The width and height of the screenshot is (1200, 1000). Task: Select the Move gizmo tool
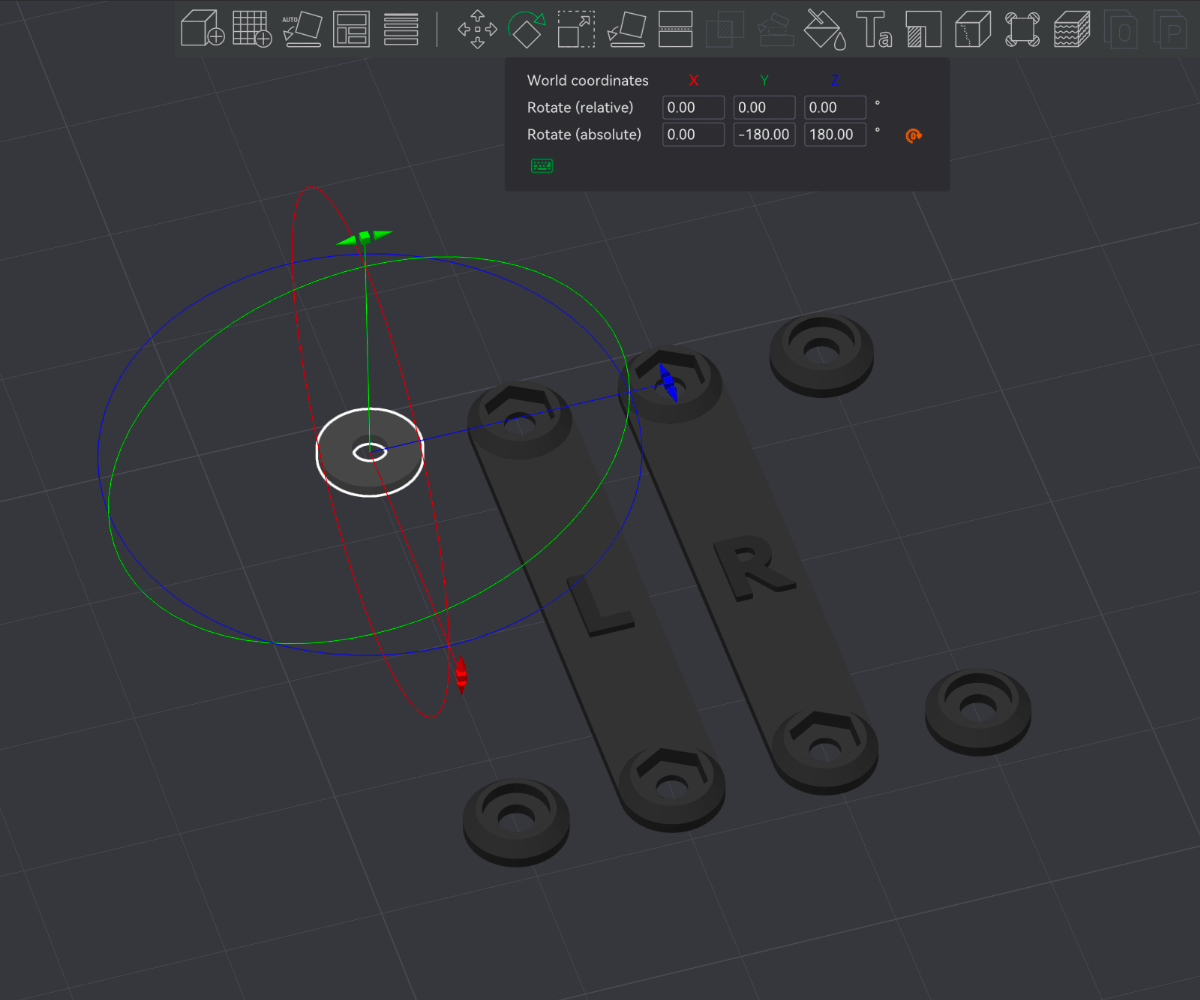(x=478, y=29)
